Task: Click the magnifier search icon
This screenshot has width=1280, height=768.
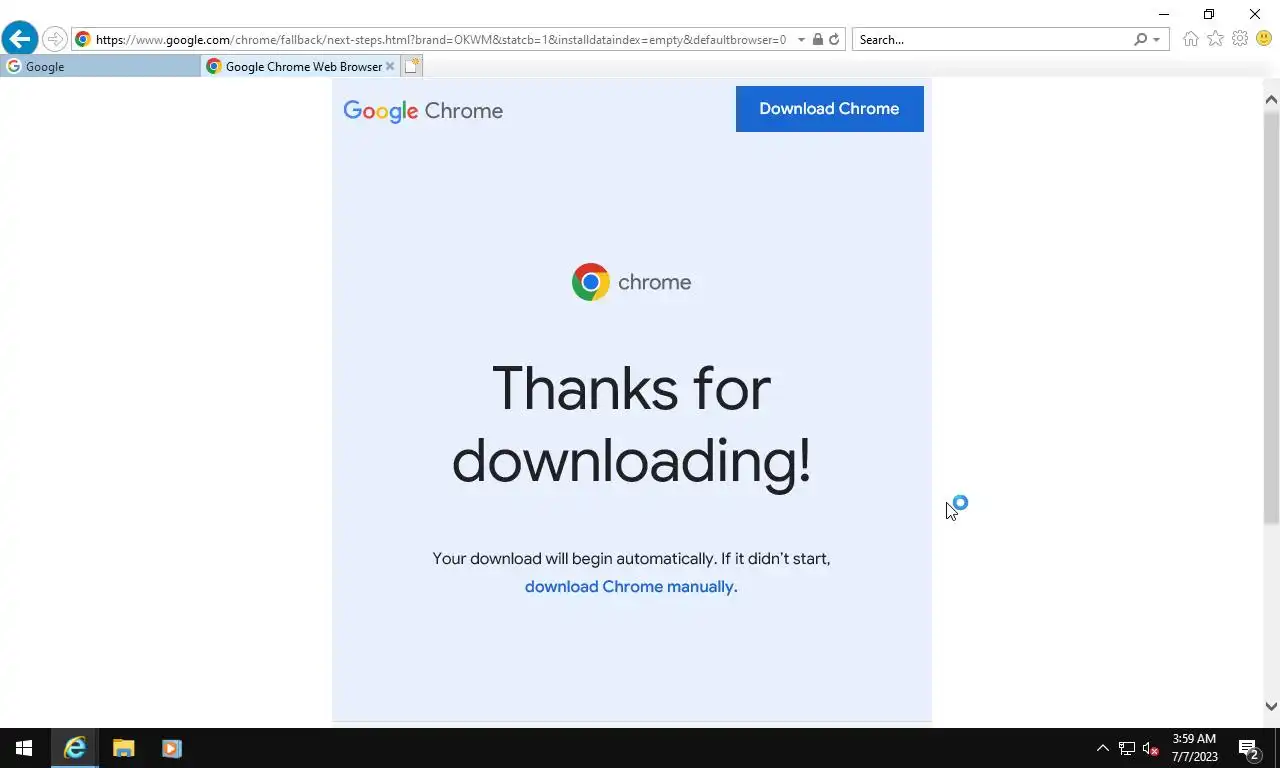Action: (x=1140, y=39)
